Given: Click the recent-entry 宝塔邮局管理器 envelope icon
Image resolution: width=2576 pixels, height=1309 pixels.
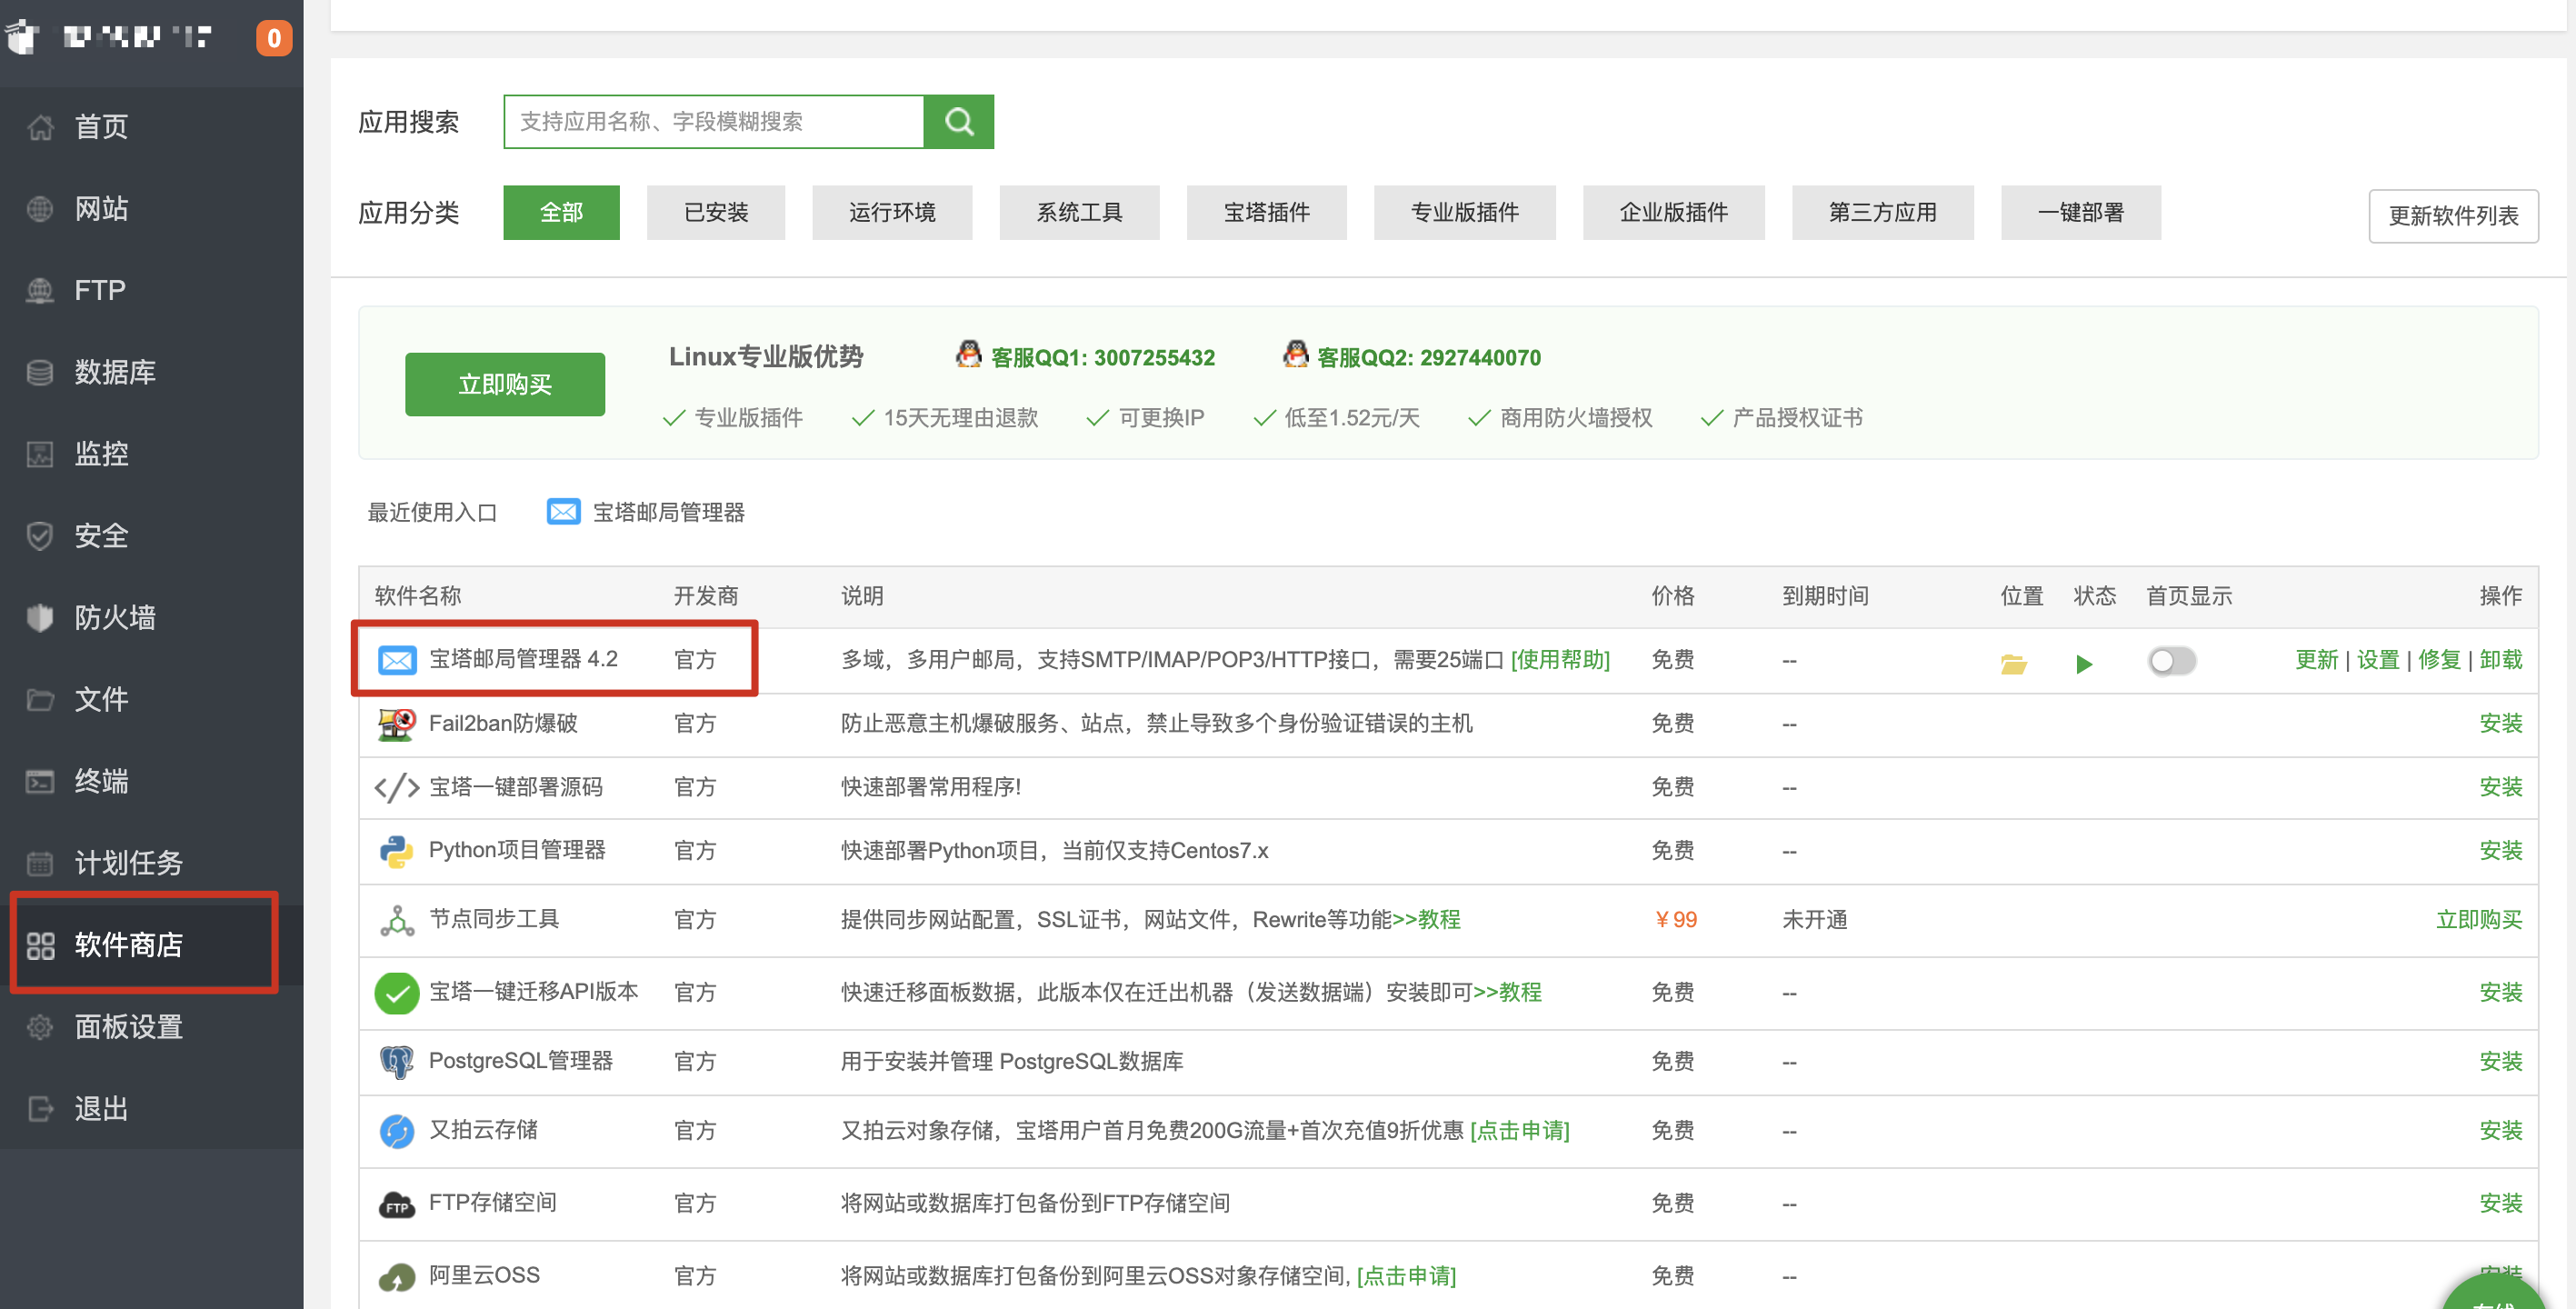Looking at the screenshot, I should 563,512.
